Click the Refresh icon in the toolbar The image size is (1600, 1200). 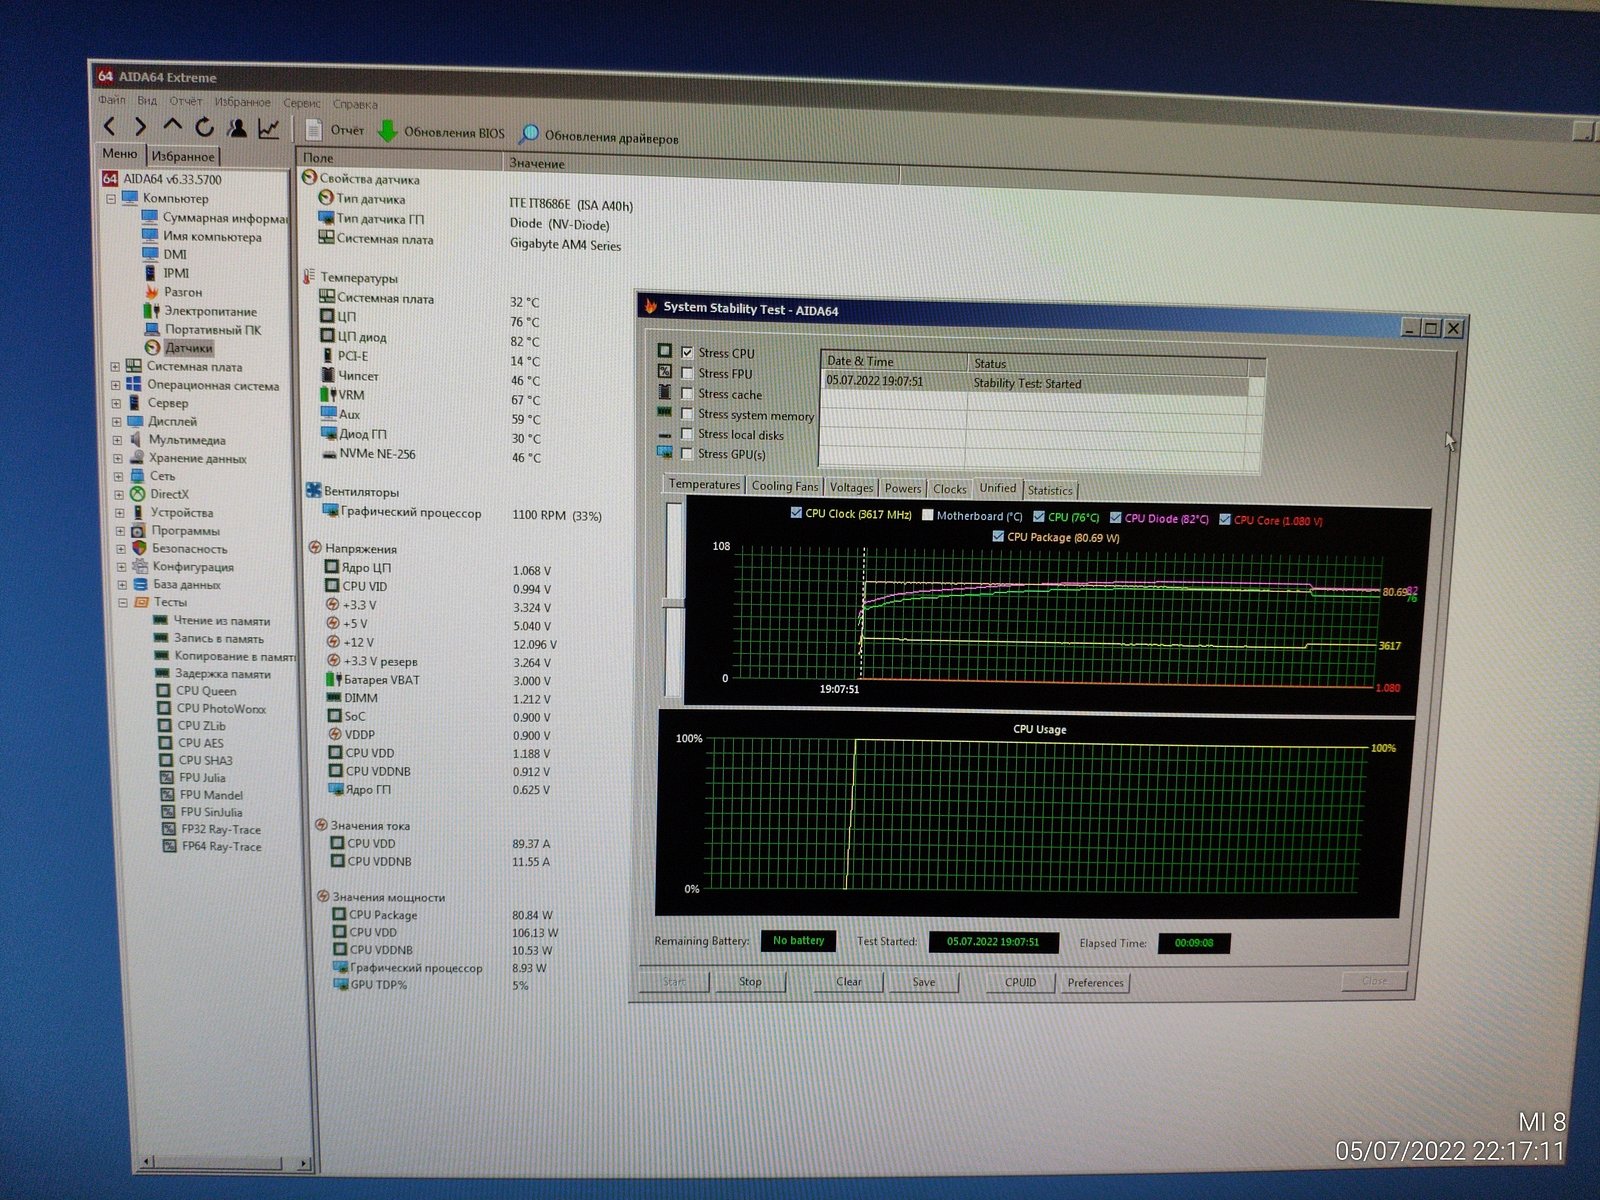coord(204,127)
